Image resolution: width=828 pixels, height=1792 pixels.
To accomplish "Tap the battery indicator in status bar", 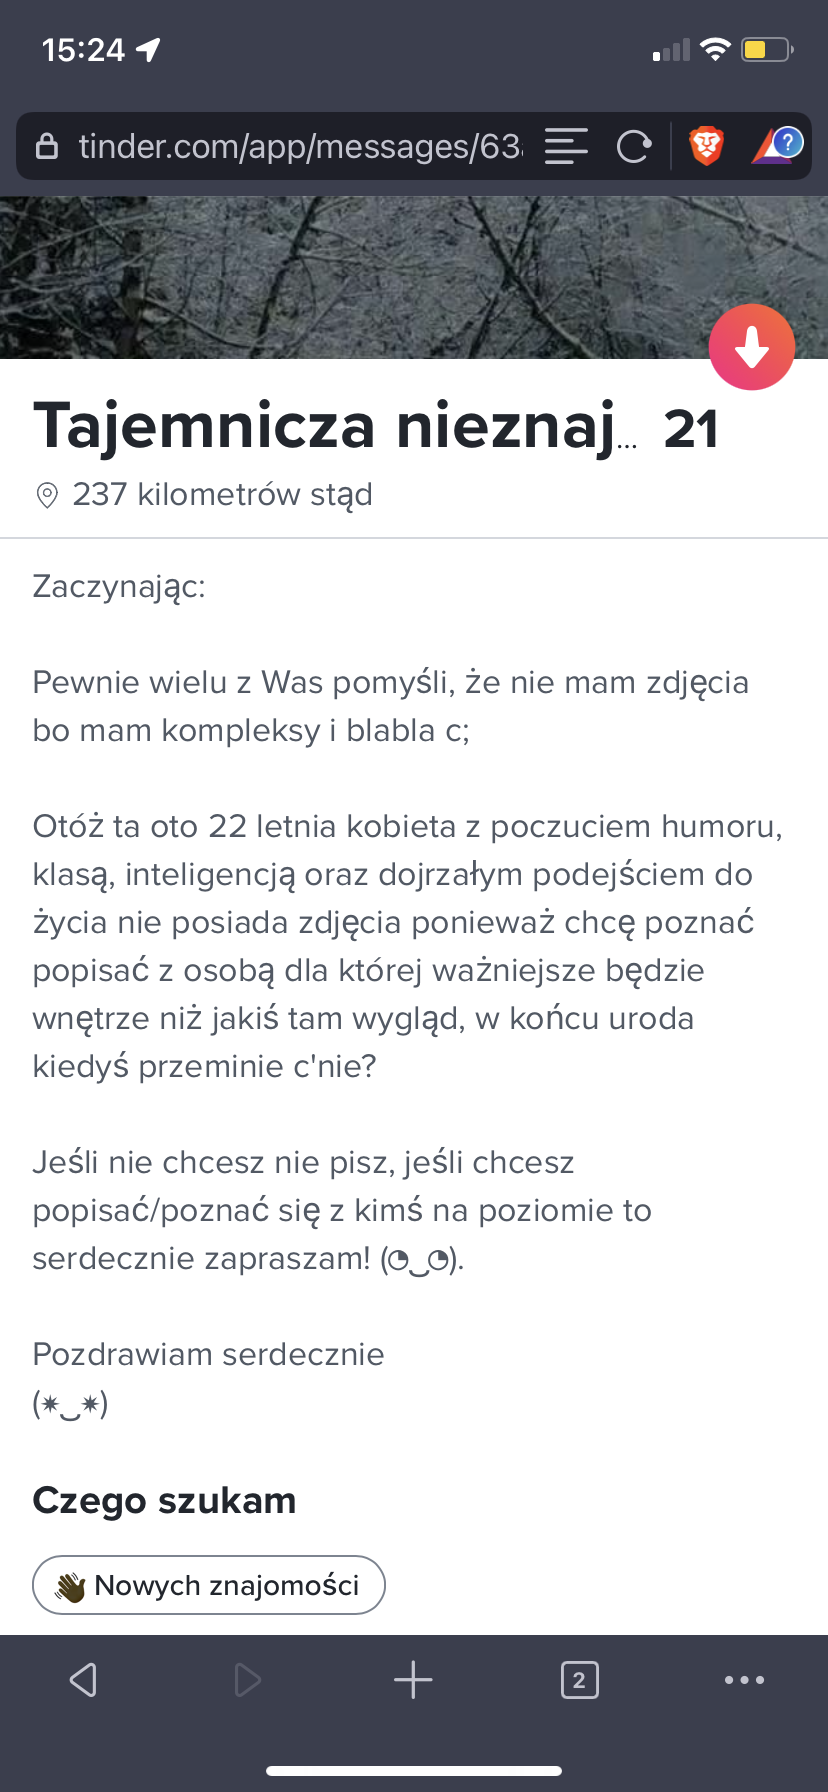I will point(767,49).
